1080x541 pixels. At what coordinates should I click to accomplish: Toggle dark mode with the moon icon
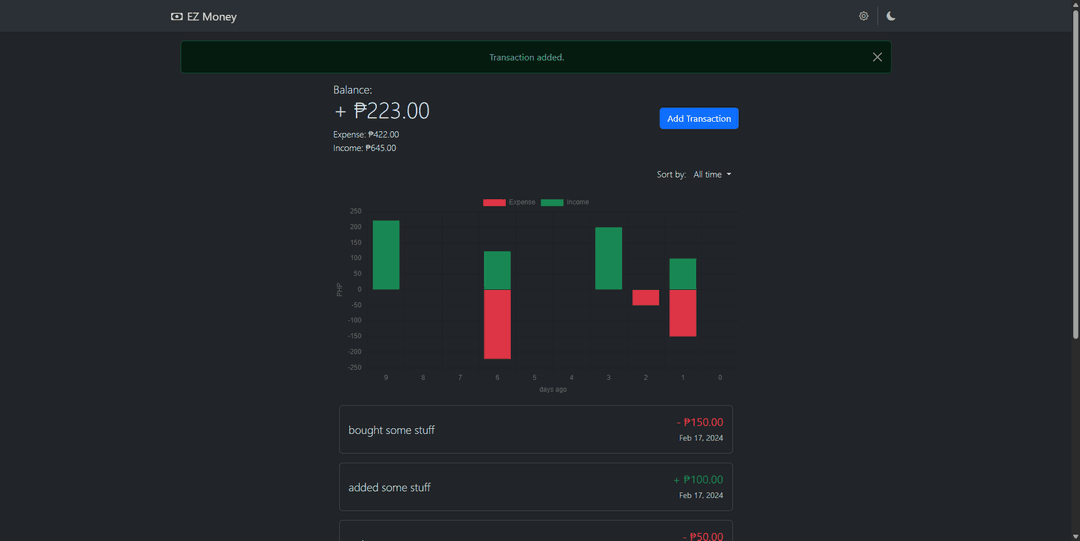click(x=891, y=16)
